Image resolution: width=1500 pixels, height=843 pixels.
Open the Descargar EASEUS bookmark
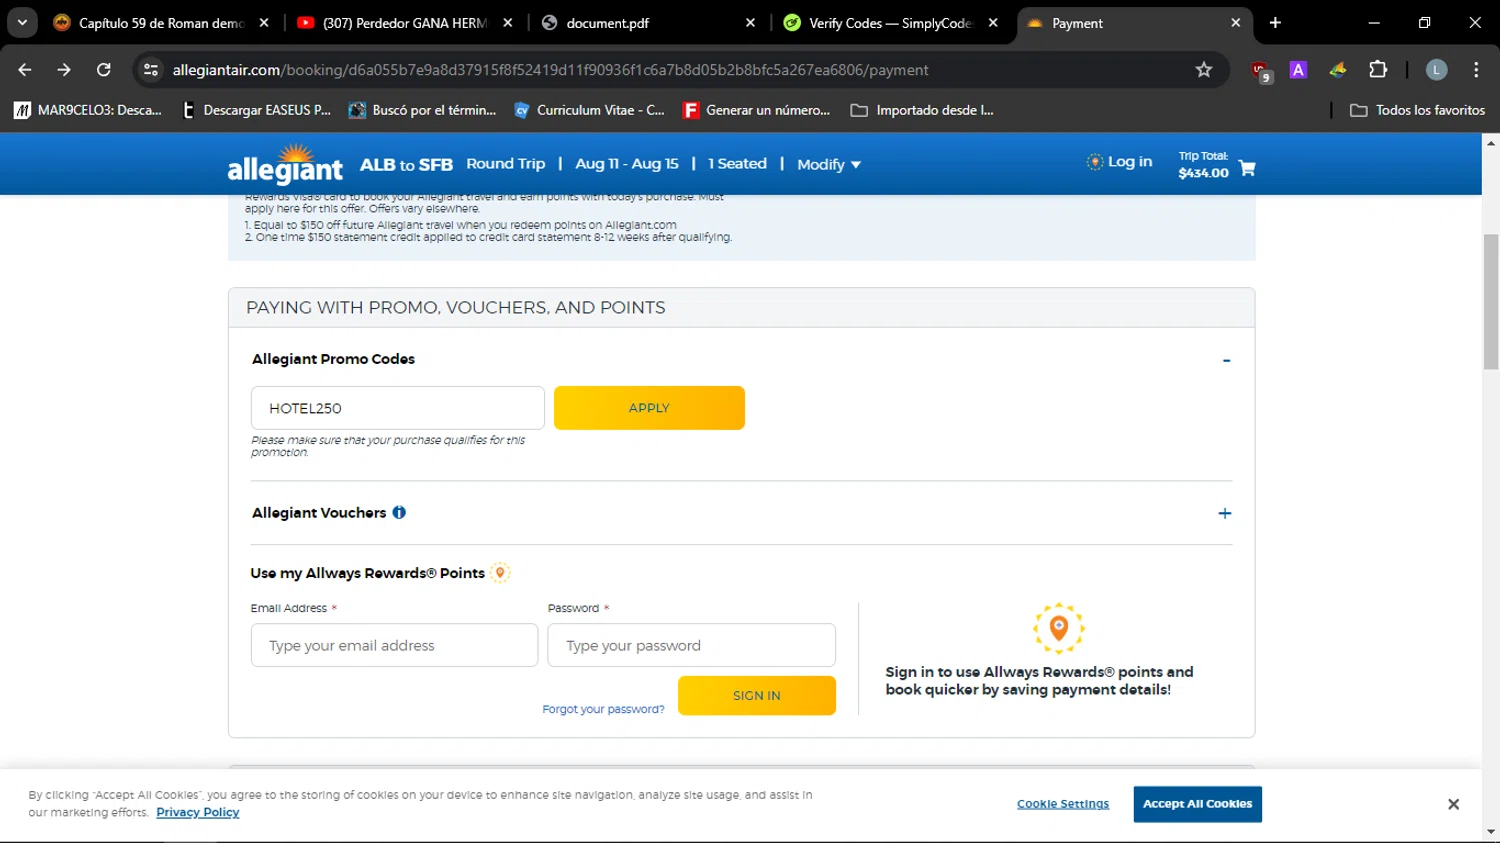click(257, 110)
